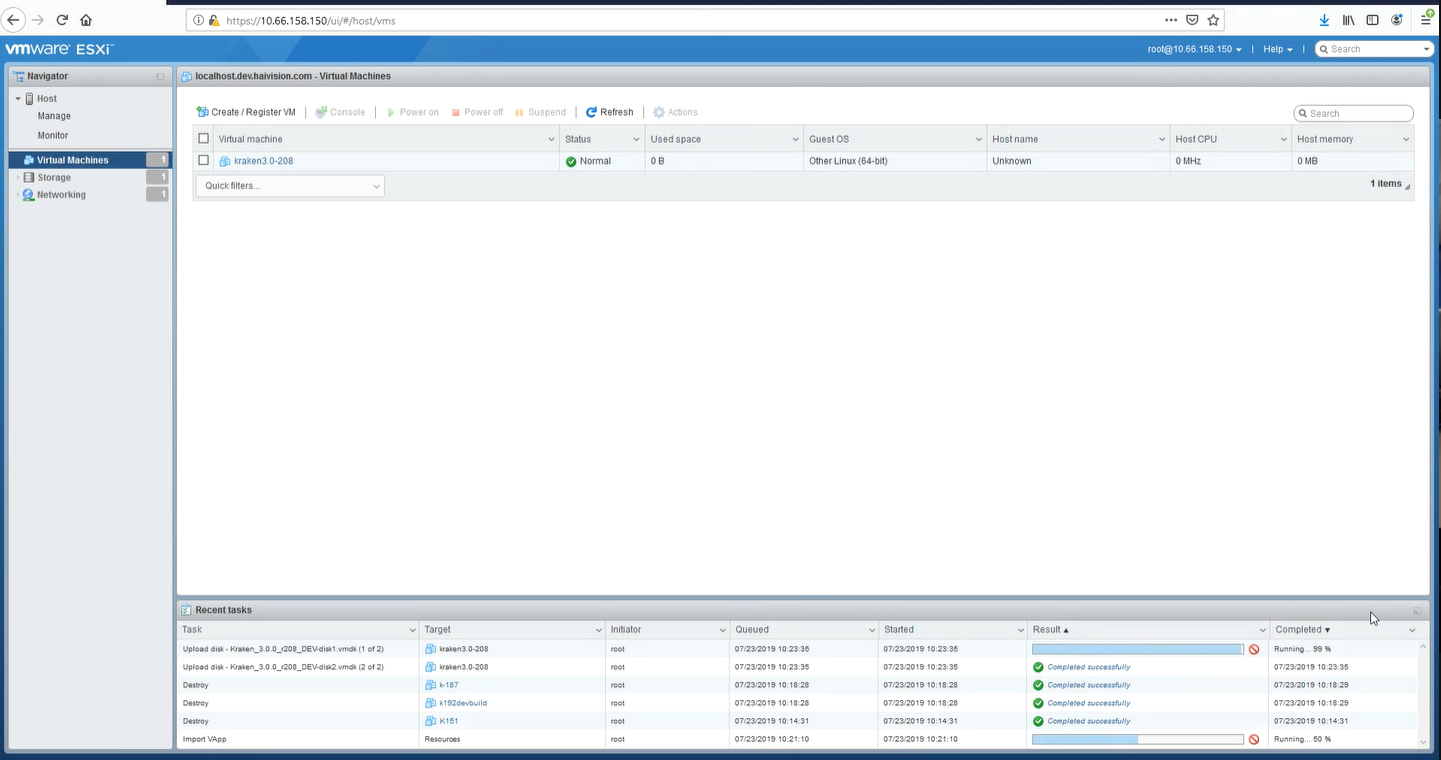Screen dimensions: 1441x760
Task: Click the Actions gear icon
Action: tap(659, 112)
